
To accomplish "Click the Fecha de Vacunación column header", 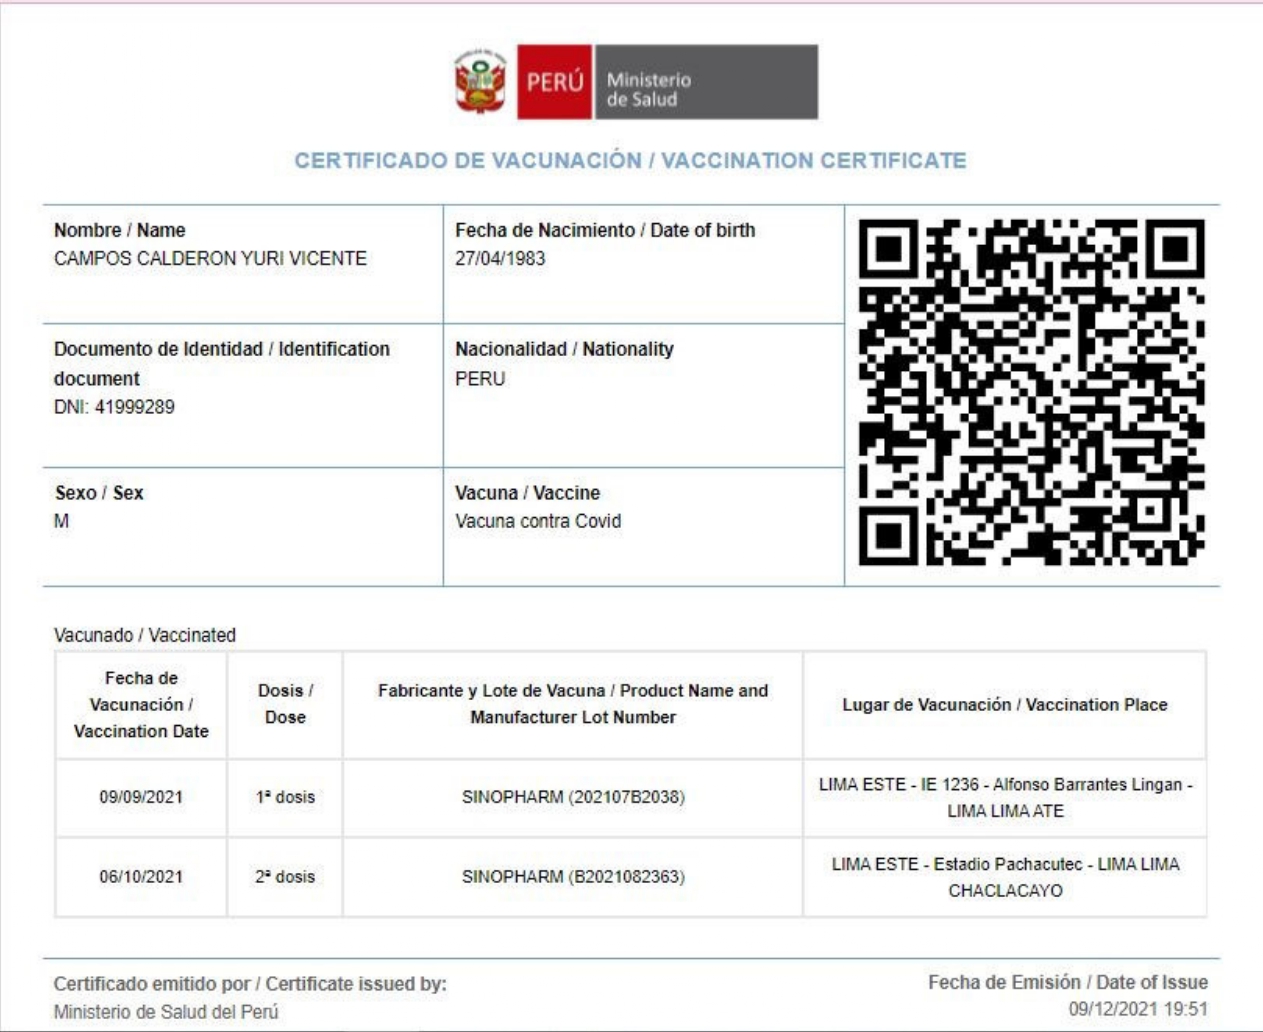I will click(x=141, y=704).
